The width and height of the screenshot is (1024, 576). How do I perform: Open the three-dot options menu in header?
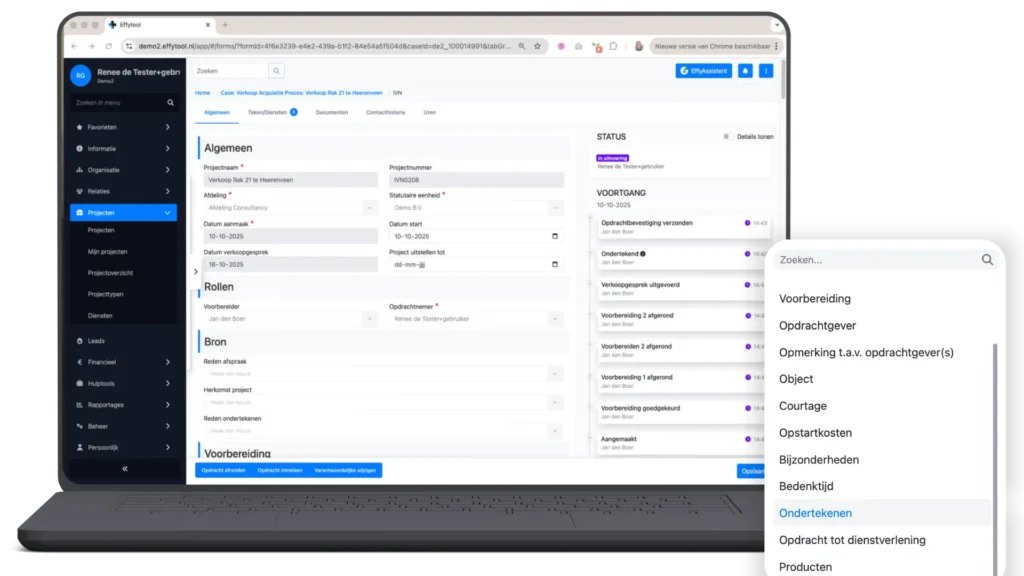coord(766,71)
